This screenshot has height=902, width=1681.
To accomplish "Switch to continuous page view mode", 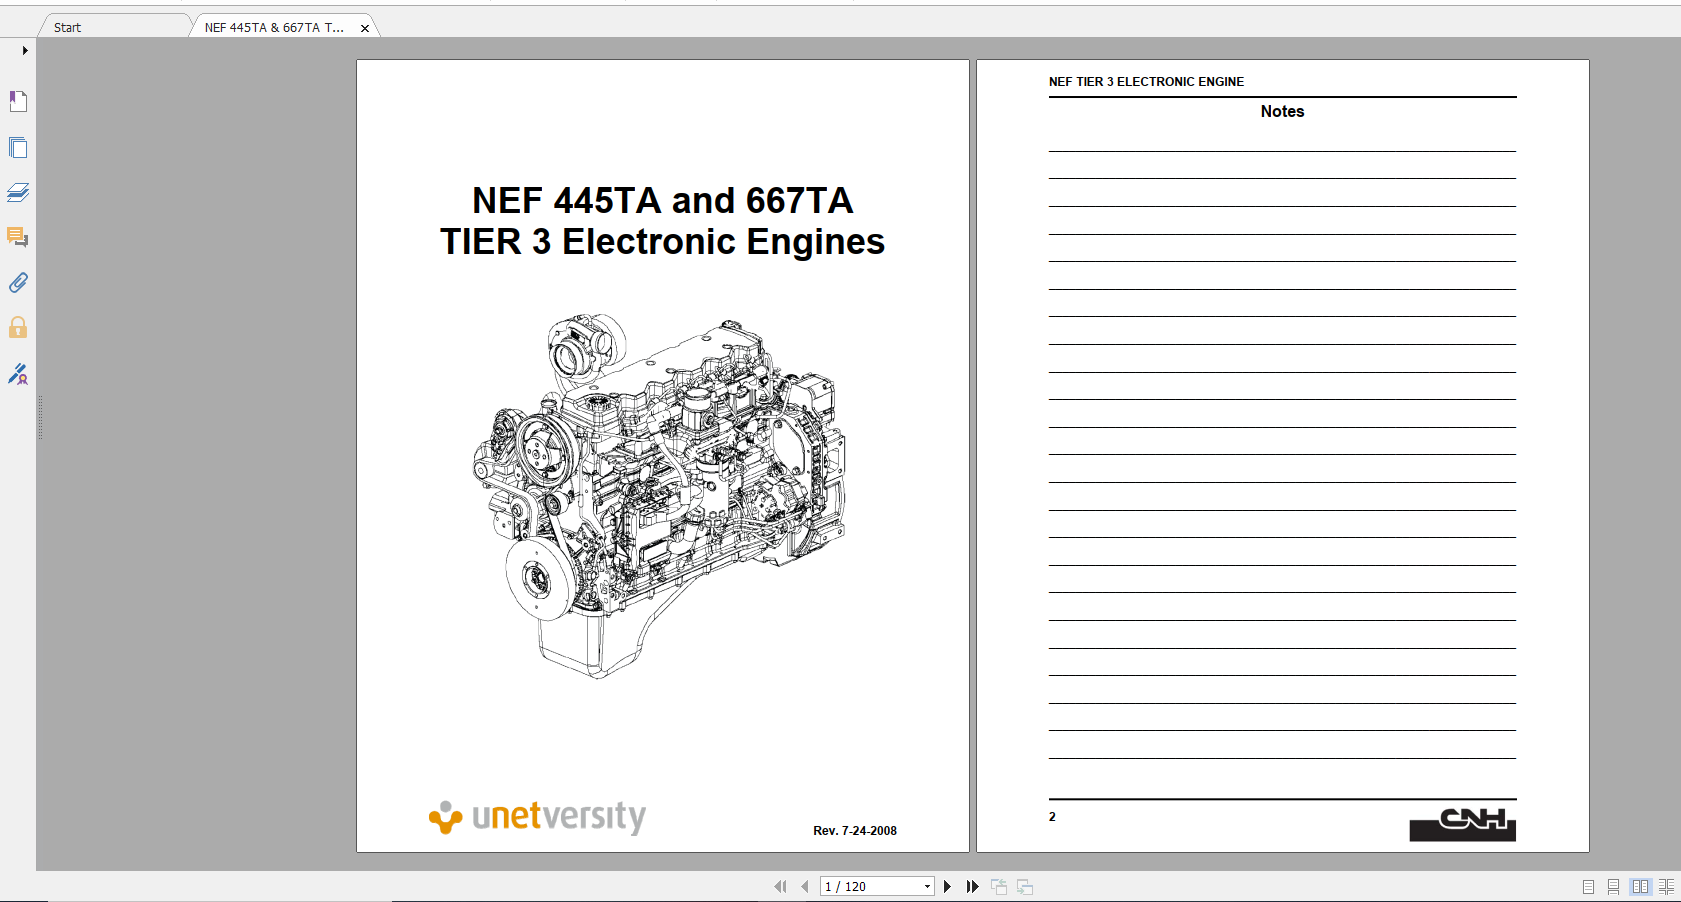I will (1613, 886).
